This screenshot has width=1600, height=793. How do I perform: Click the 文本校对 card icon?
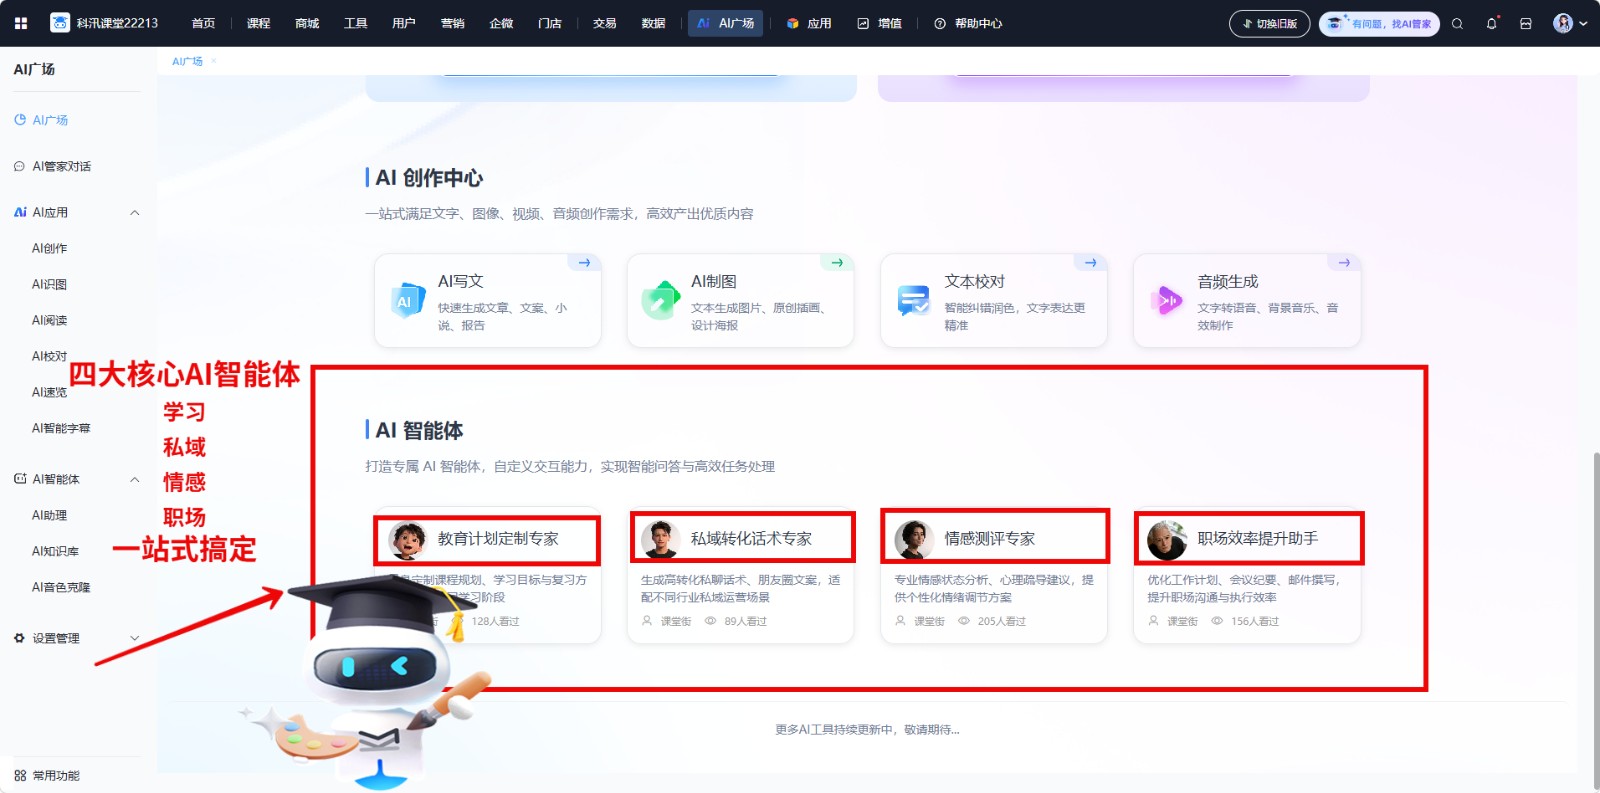[x=914, y=300]
